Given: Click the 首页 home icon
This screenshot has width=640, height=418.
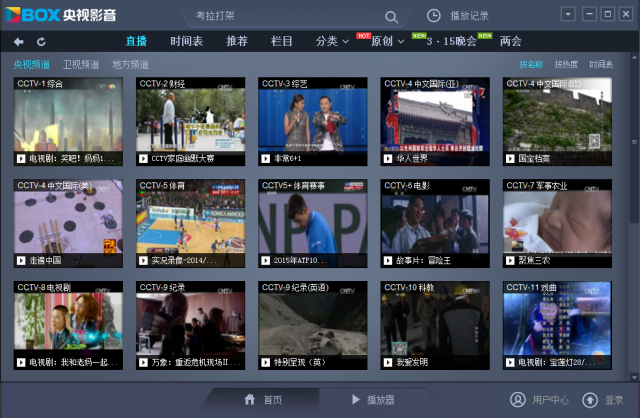Looking at the screenshot, I should click(x=250, y=399).
